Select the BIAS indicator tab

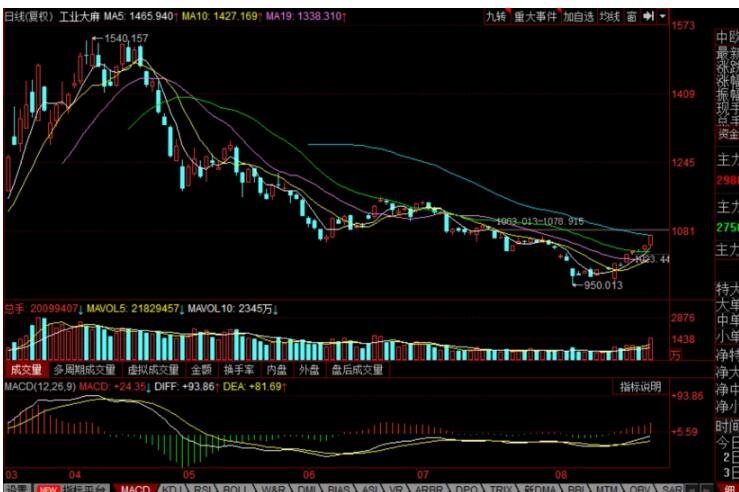click(x=338, y=488)
